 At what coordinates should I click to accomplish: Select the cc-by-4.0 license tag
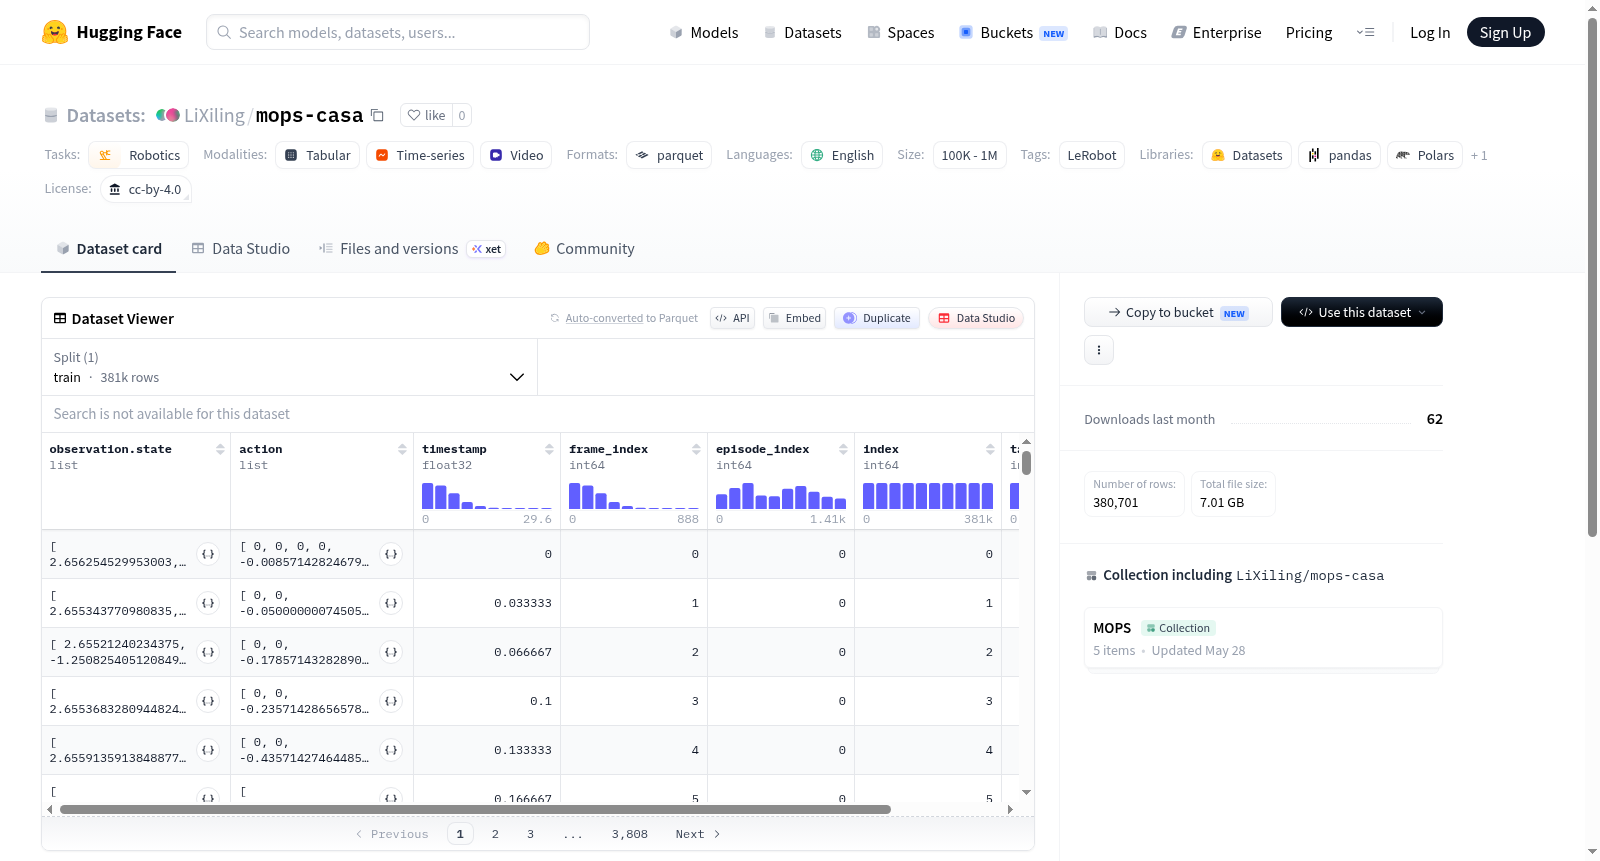[146, 189]
